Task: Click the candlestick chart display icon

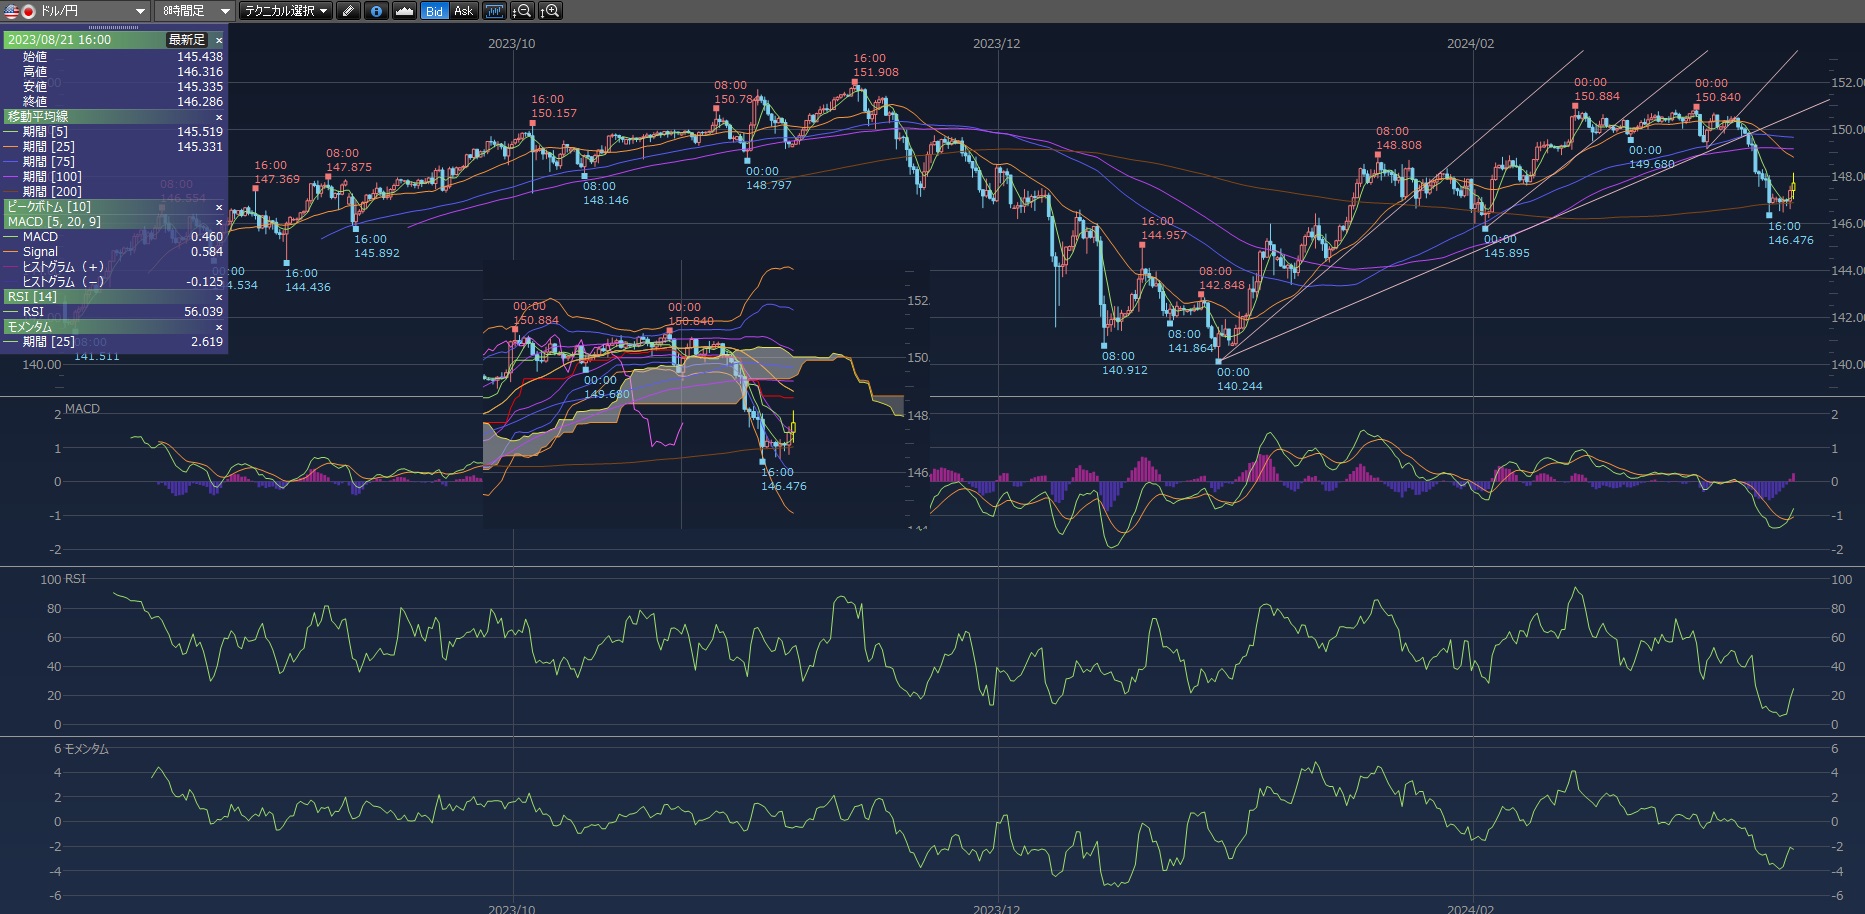Action: (x=494, y=11)
